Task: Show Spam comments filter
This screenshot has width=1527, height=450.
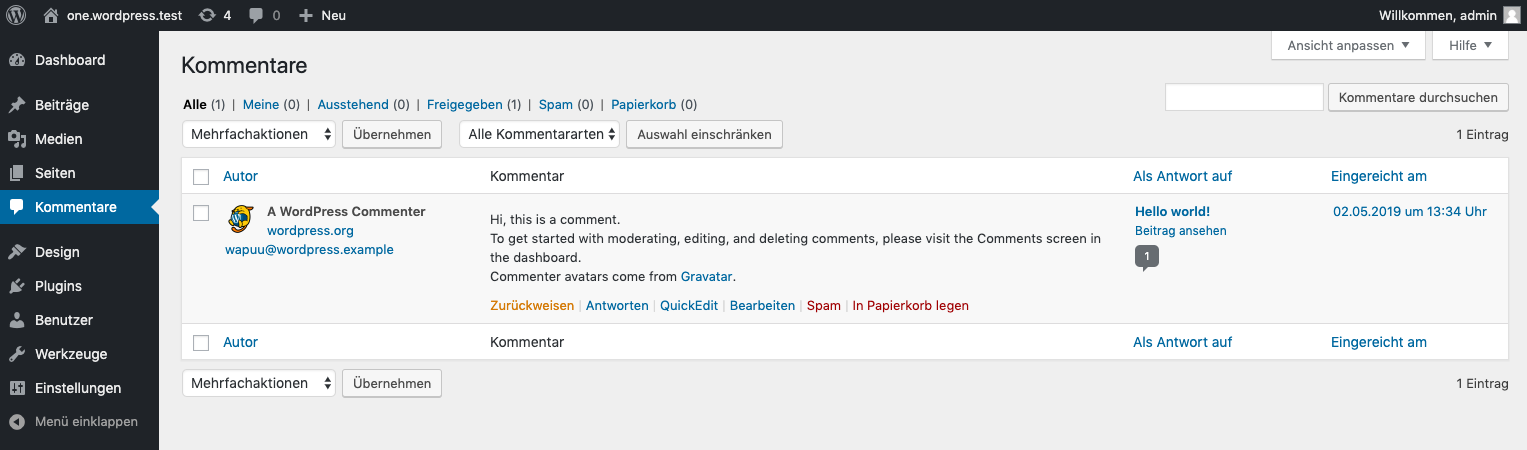Action: 556,104
